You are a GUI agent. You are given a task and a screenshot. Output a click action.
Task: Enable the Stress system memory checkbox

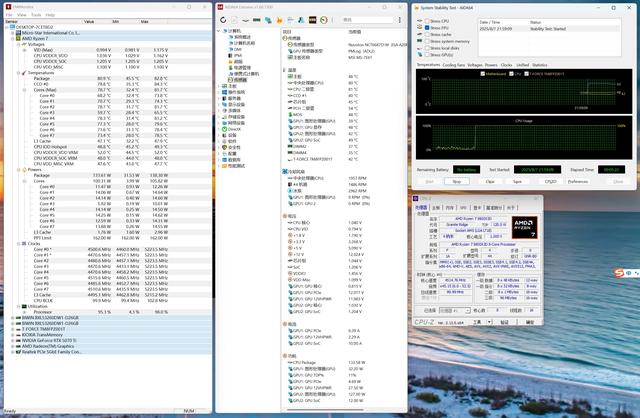[427, 41]
